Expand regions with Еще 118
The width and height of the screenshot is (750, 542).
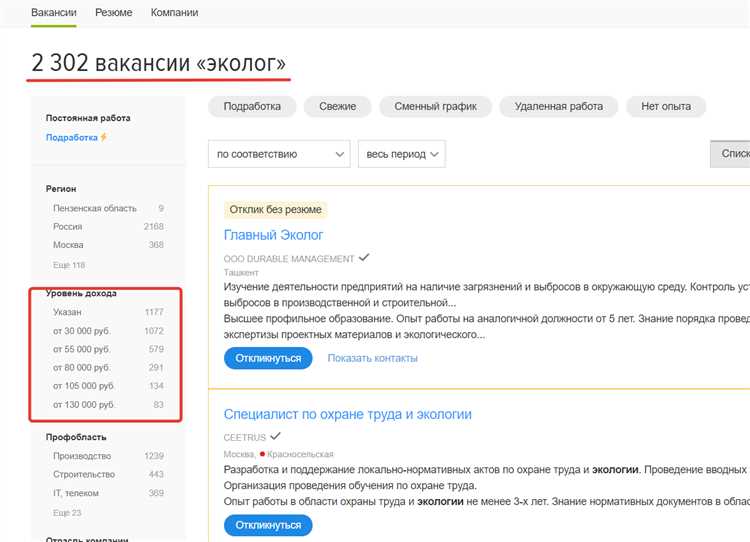click(x=69, y=265)
